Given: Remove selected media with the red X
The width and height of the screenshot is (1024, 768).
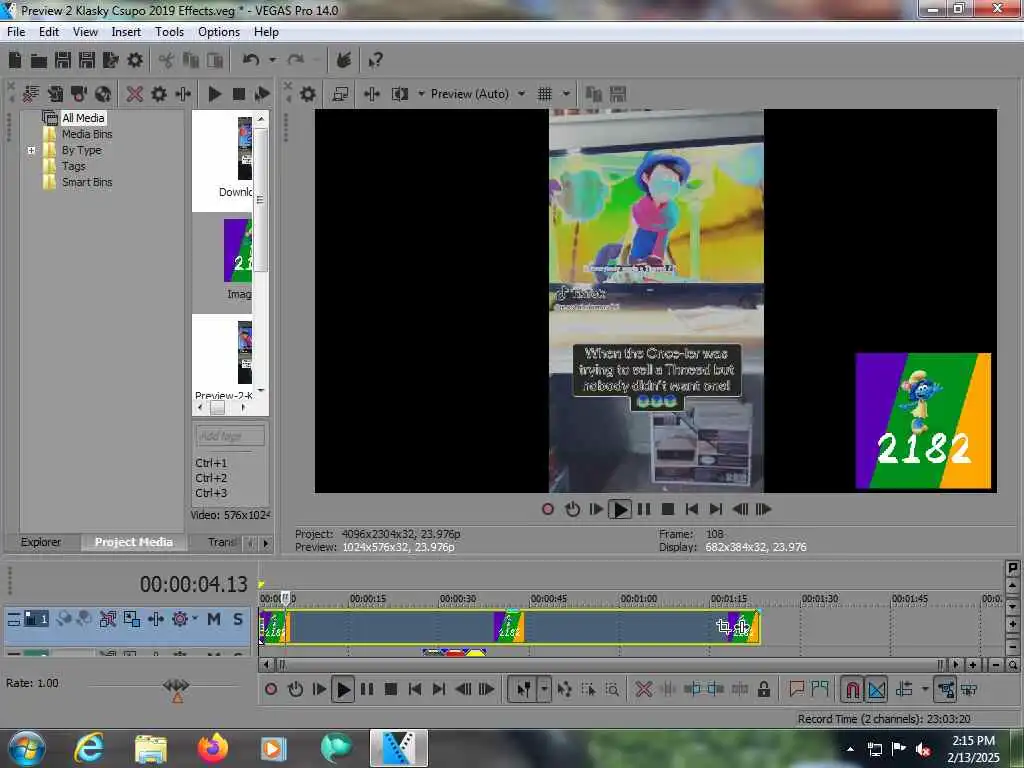Looking at the screenshot, I should click(x=135, y=94).
